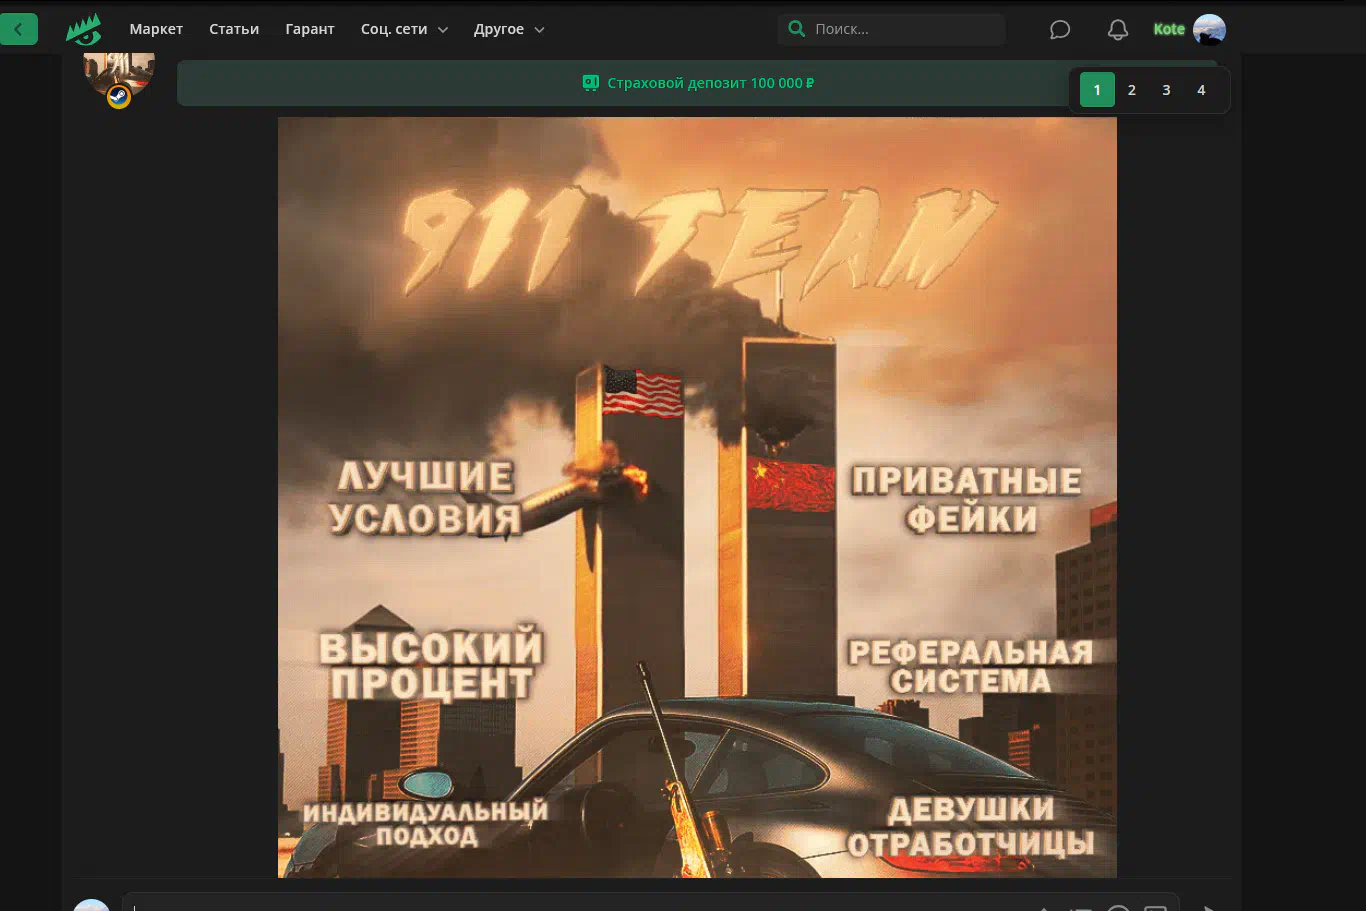Open the Kote username link
Screen dimensions: 1366x911
pyautogui.click(x=1169, y=29)
